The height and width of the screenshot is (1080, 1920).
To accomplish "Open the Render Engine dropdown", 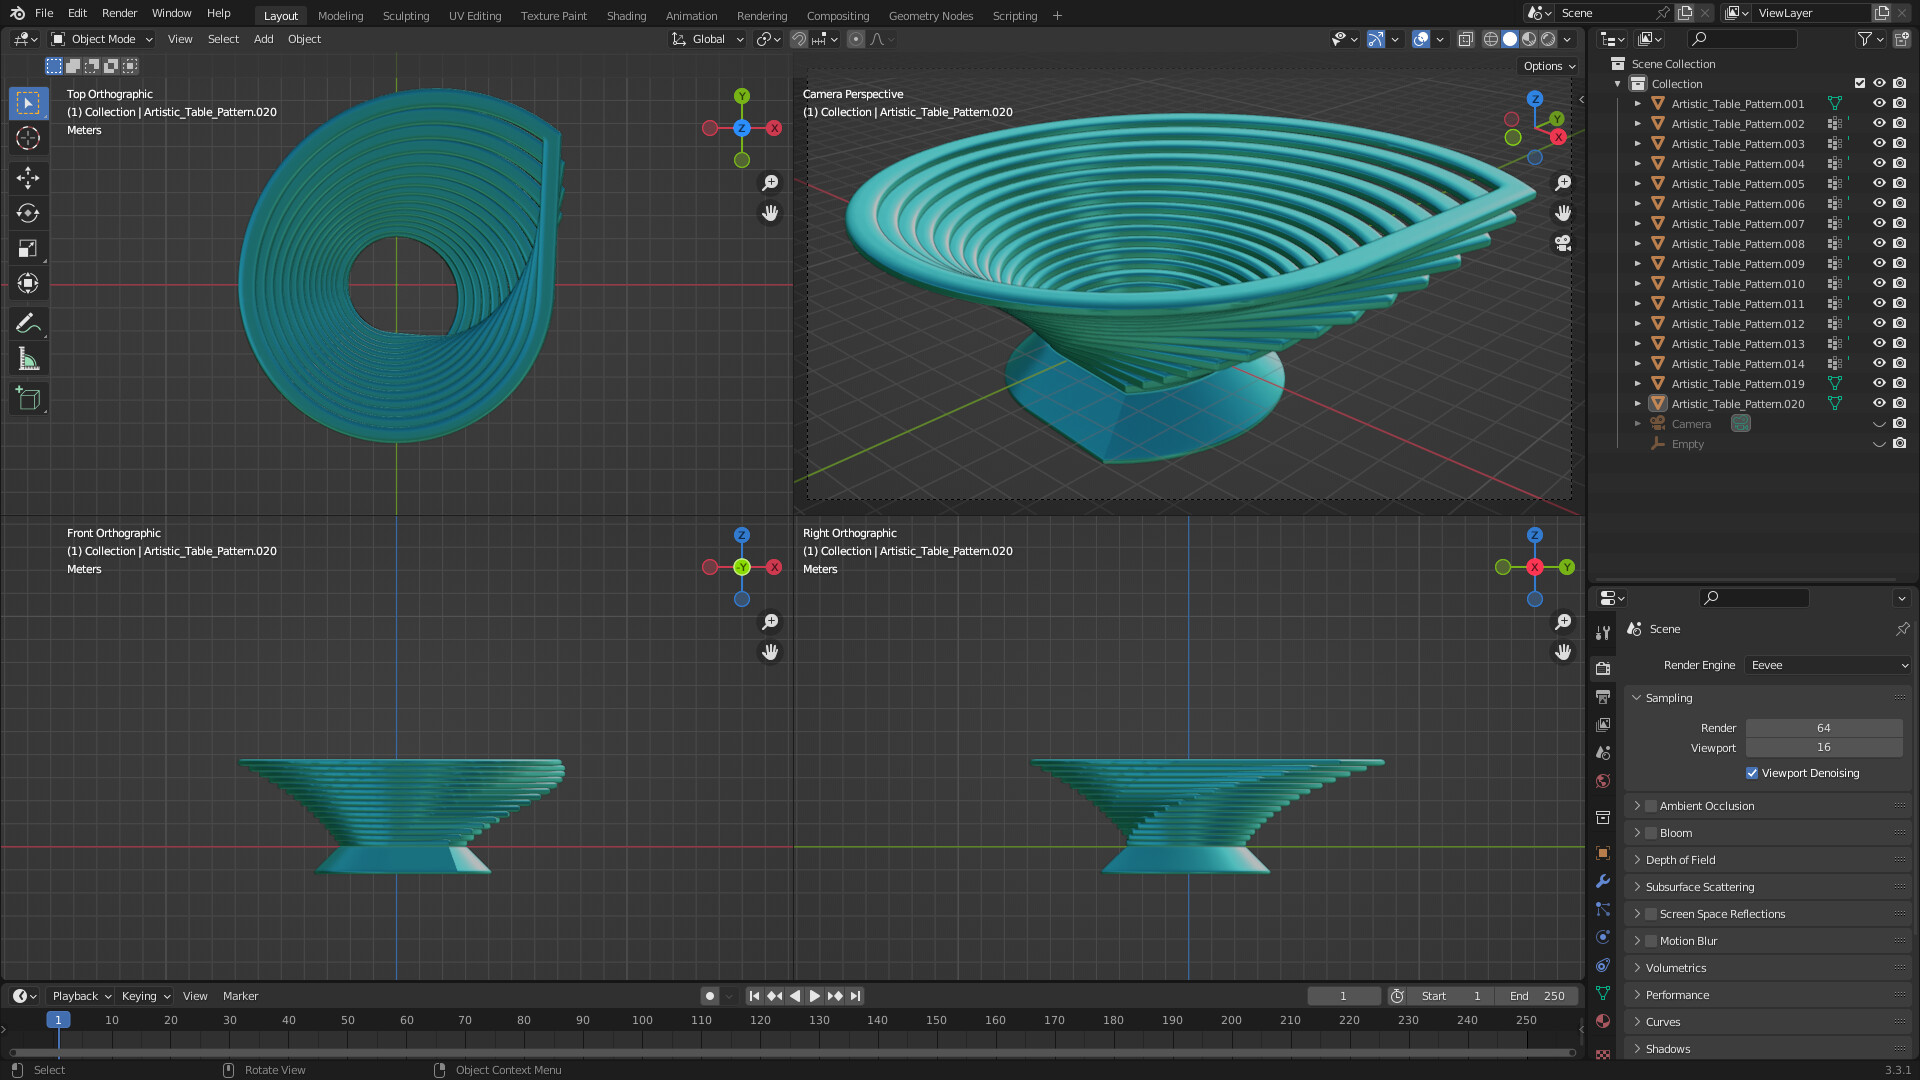I will pyautogui.click(x=1827, y=664).
